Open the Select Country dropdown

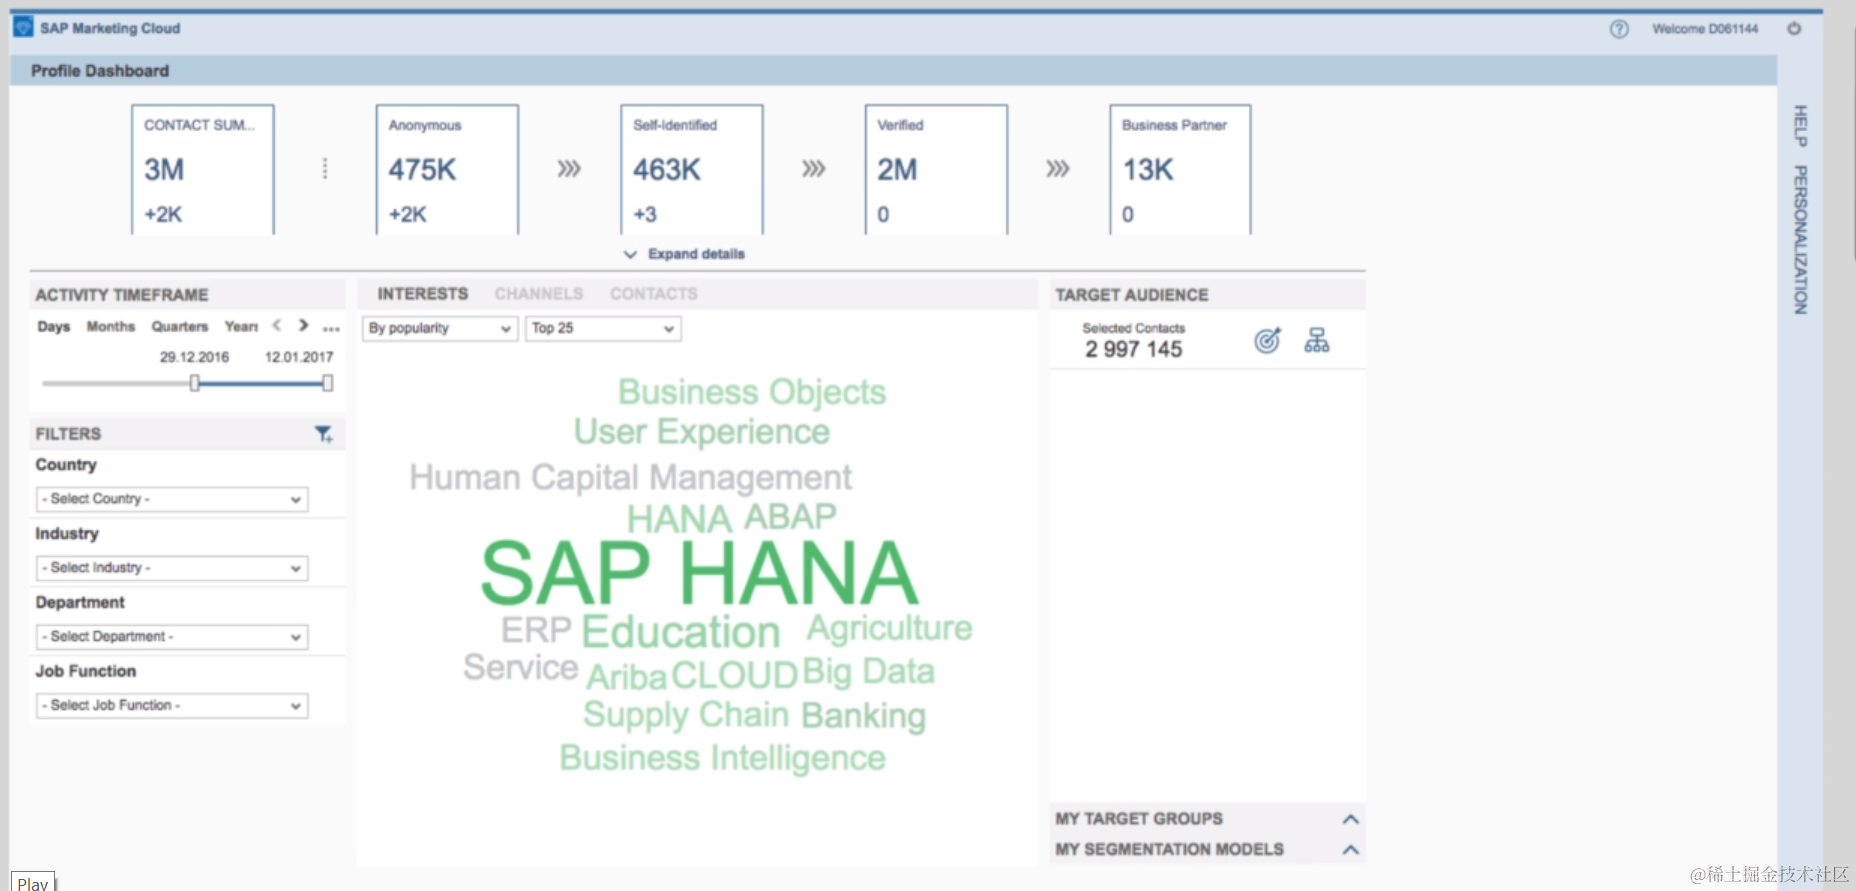coord(172,499)
